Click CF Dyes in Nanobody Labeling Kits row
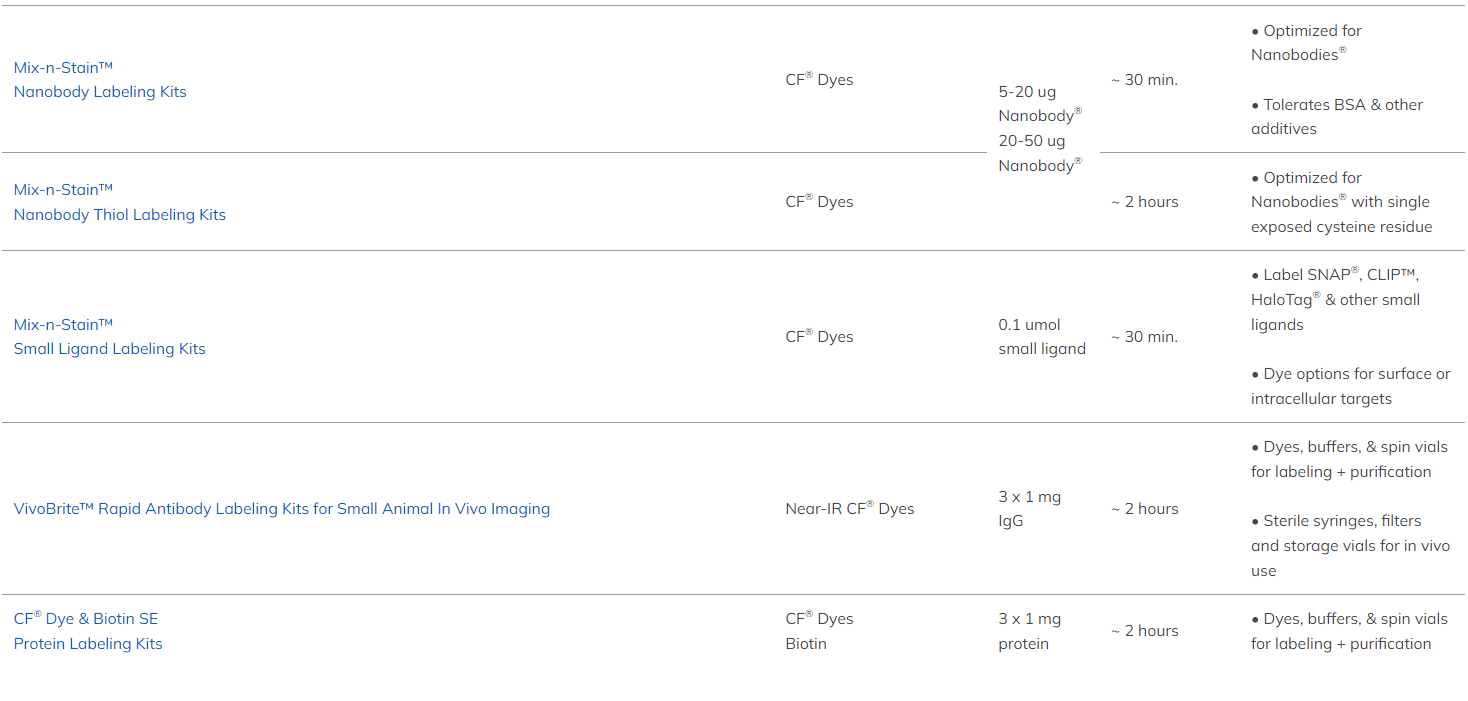The width and height of the screenshot is (1468, 701). pos(819,80)
